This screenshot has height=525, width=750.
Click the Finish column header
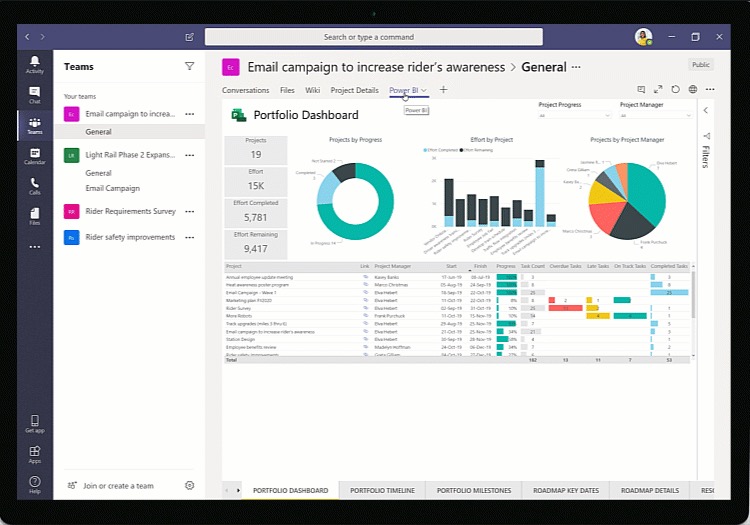[x=480, y=266]
